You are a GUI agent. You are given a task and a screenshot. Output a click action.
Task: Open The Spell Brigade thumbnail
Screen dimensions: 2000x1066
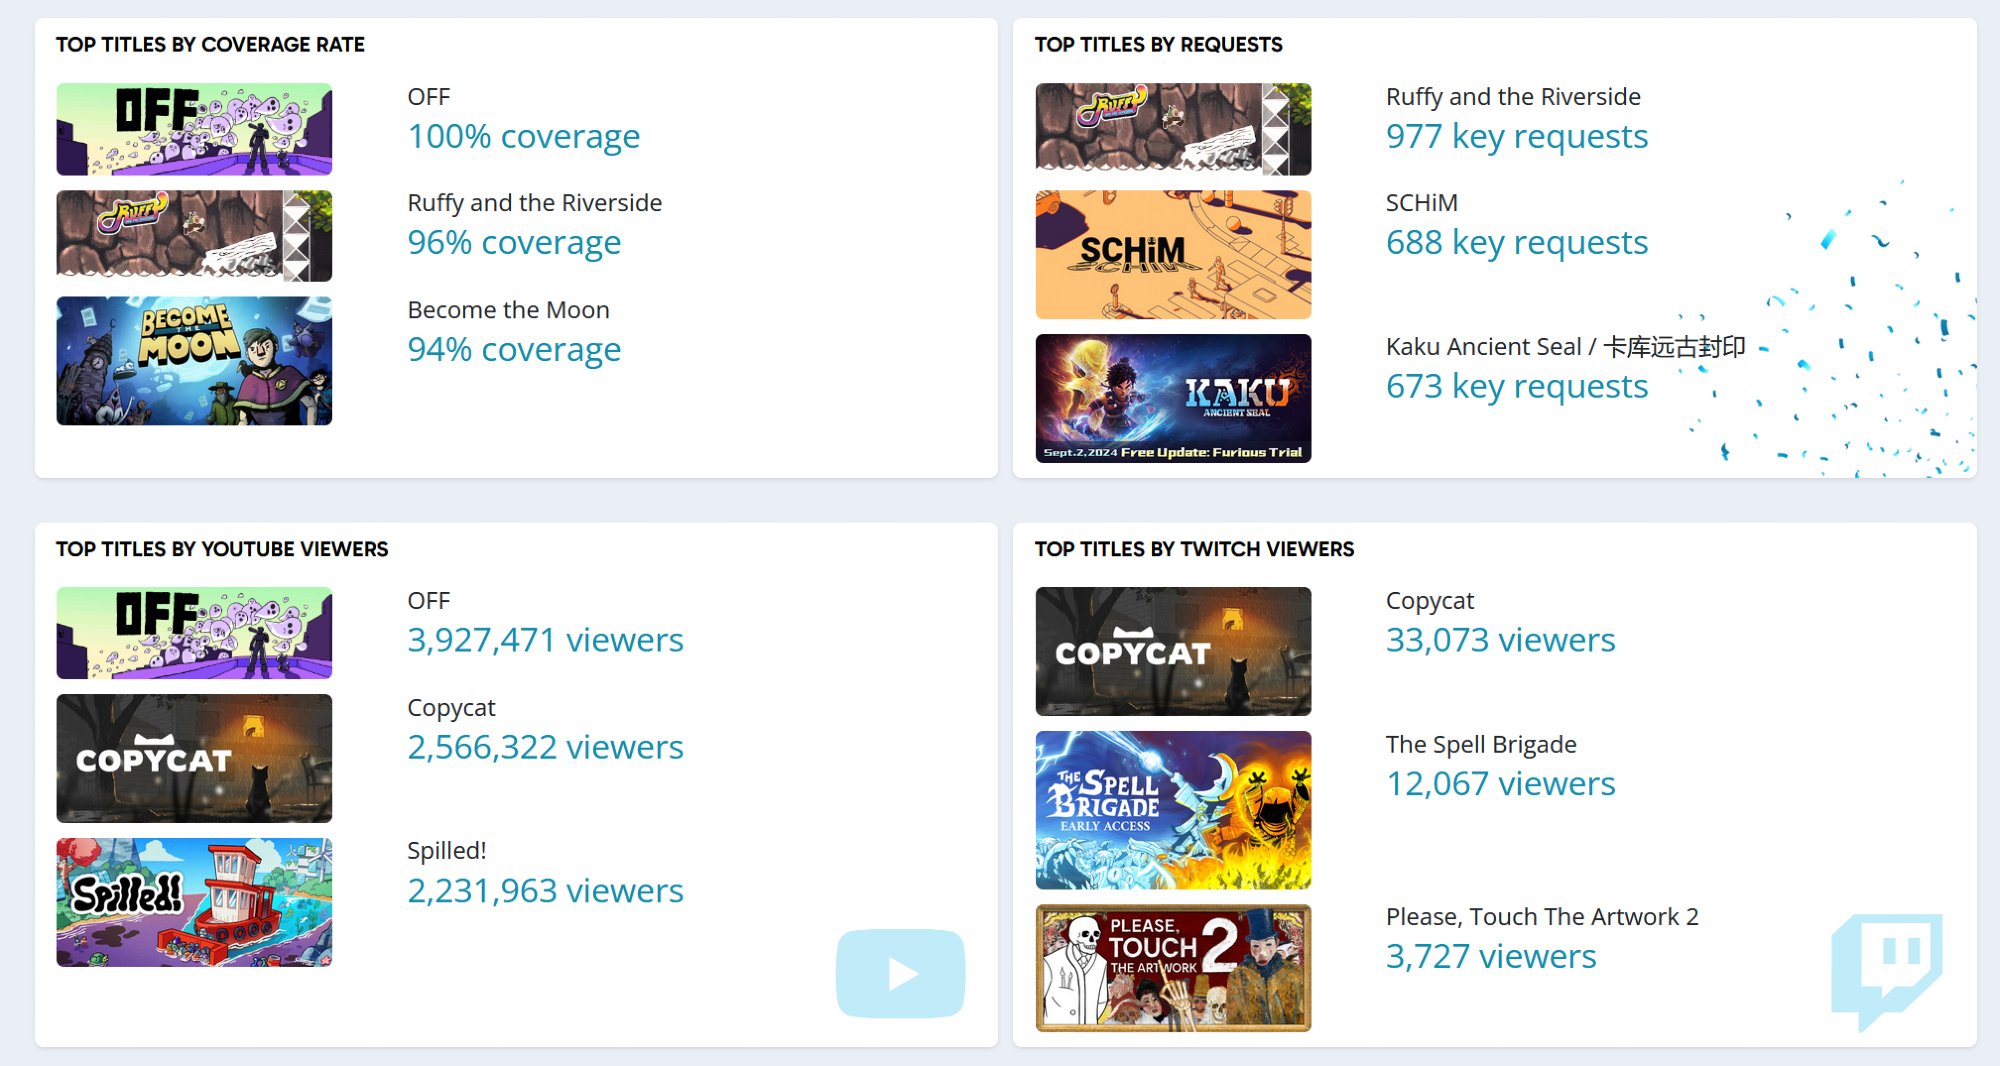[1173, 810]
